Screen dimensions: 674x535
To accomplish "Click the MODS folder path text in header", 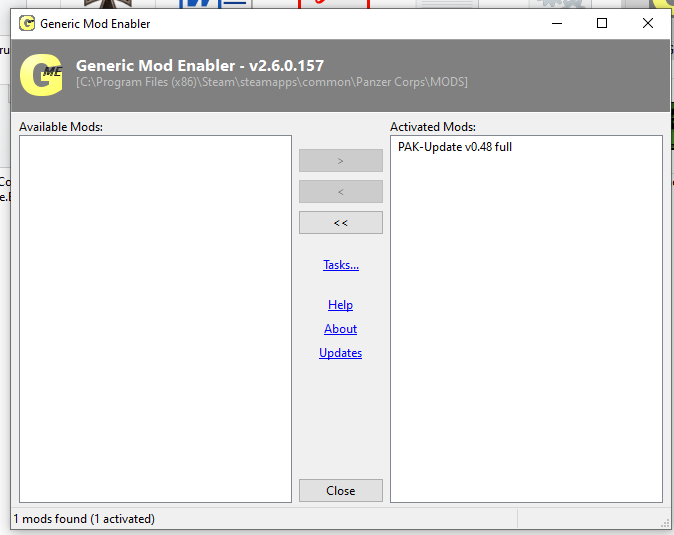I will click(x=272, y=82).
